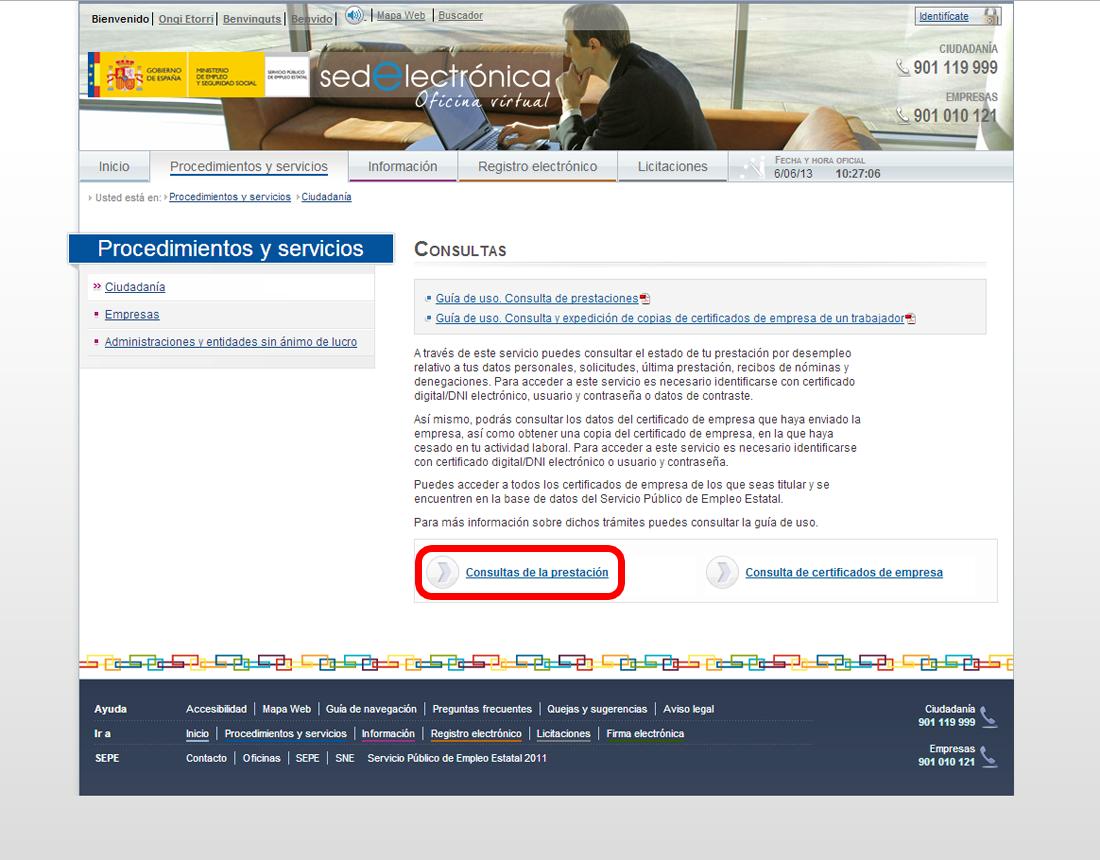Open Administraciones y entidades sin ánimo de lucro
Screen dimensions: 1100x860
click(230, 342)
